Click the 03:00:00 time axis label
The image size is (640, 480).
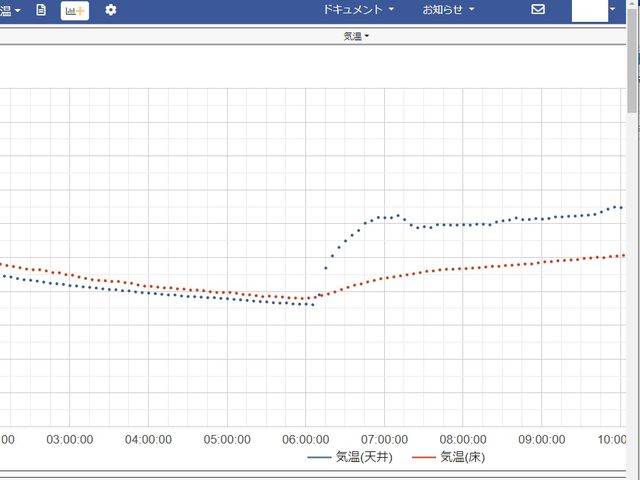point(70,439)
